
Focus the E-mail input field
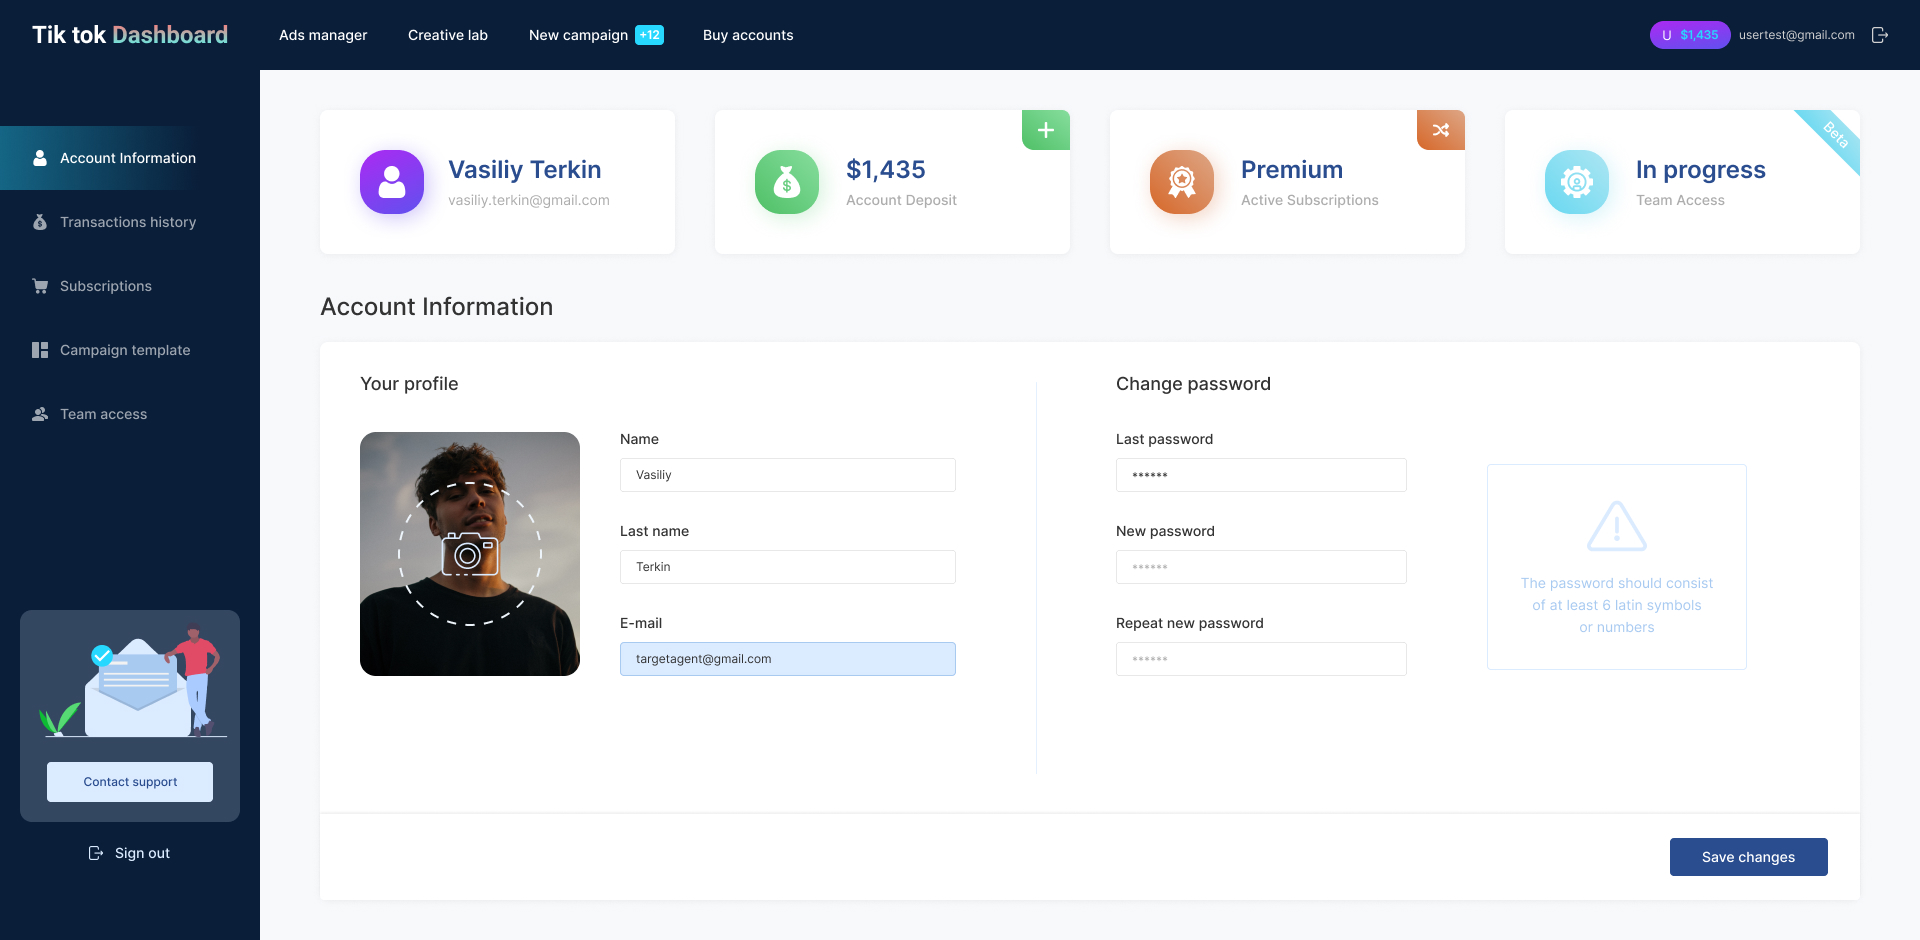point(788,659)
